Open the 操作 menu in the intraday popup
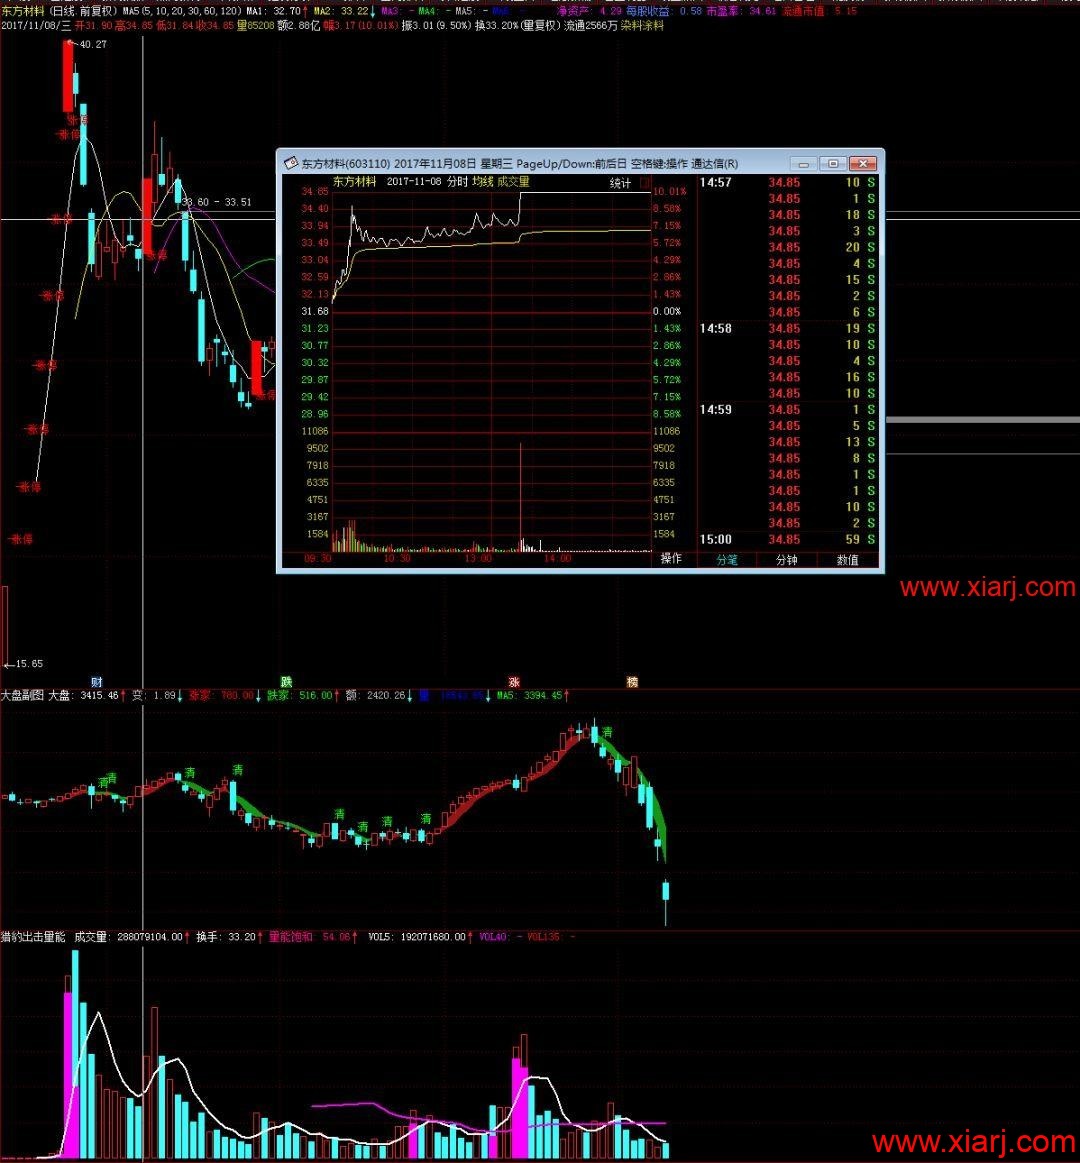Image resolution: width=1080 pixels, height=1163 pixels. pos(671,559)
